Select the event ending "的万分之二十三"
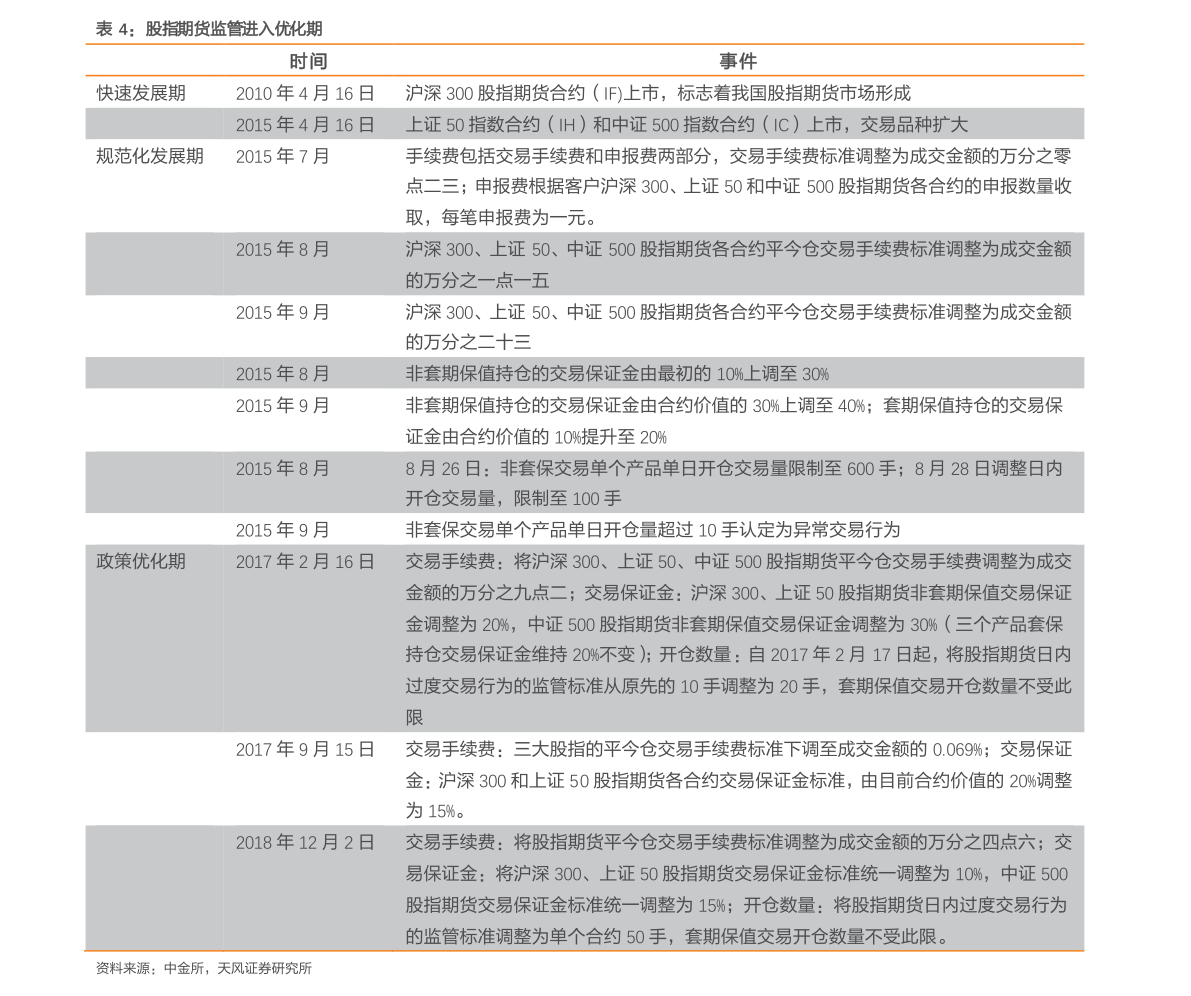Image resolution: width=1191 pixels, height=996 pixels. [x=738, y=327]
